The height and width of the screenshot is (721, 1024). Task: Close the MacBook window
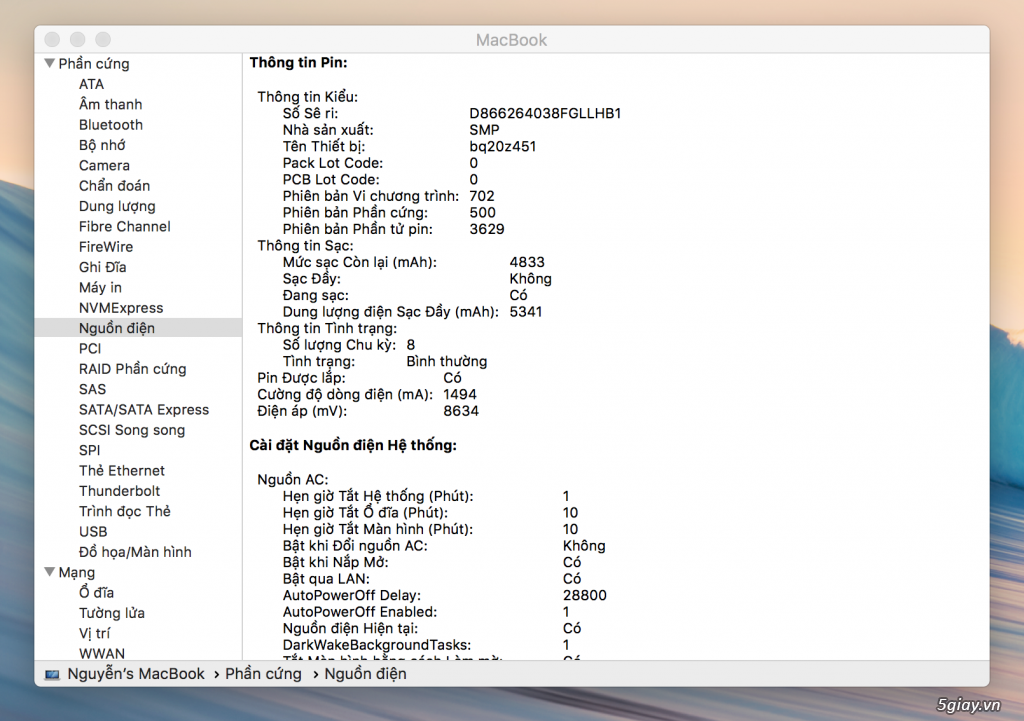coord(52,40)
